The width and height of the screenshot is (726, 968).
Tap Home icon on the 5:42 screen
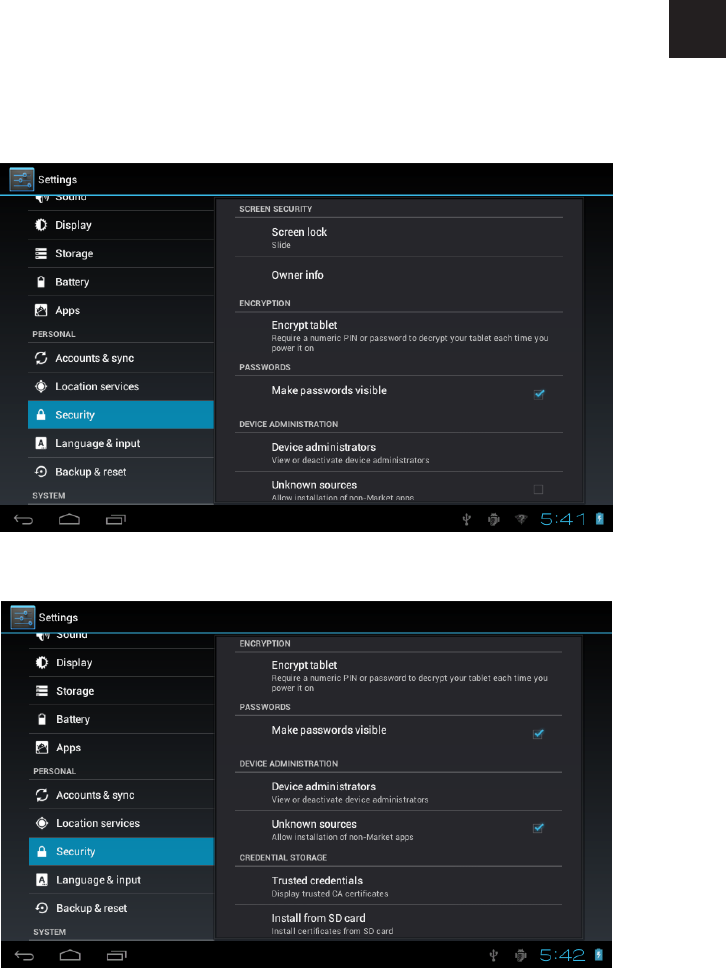[x=70, y=956]
